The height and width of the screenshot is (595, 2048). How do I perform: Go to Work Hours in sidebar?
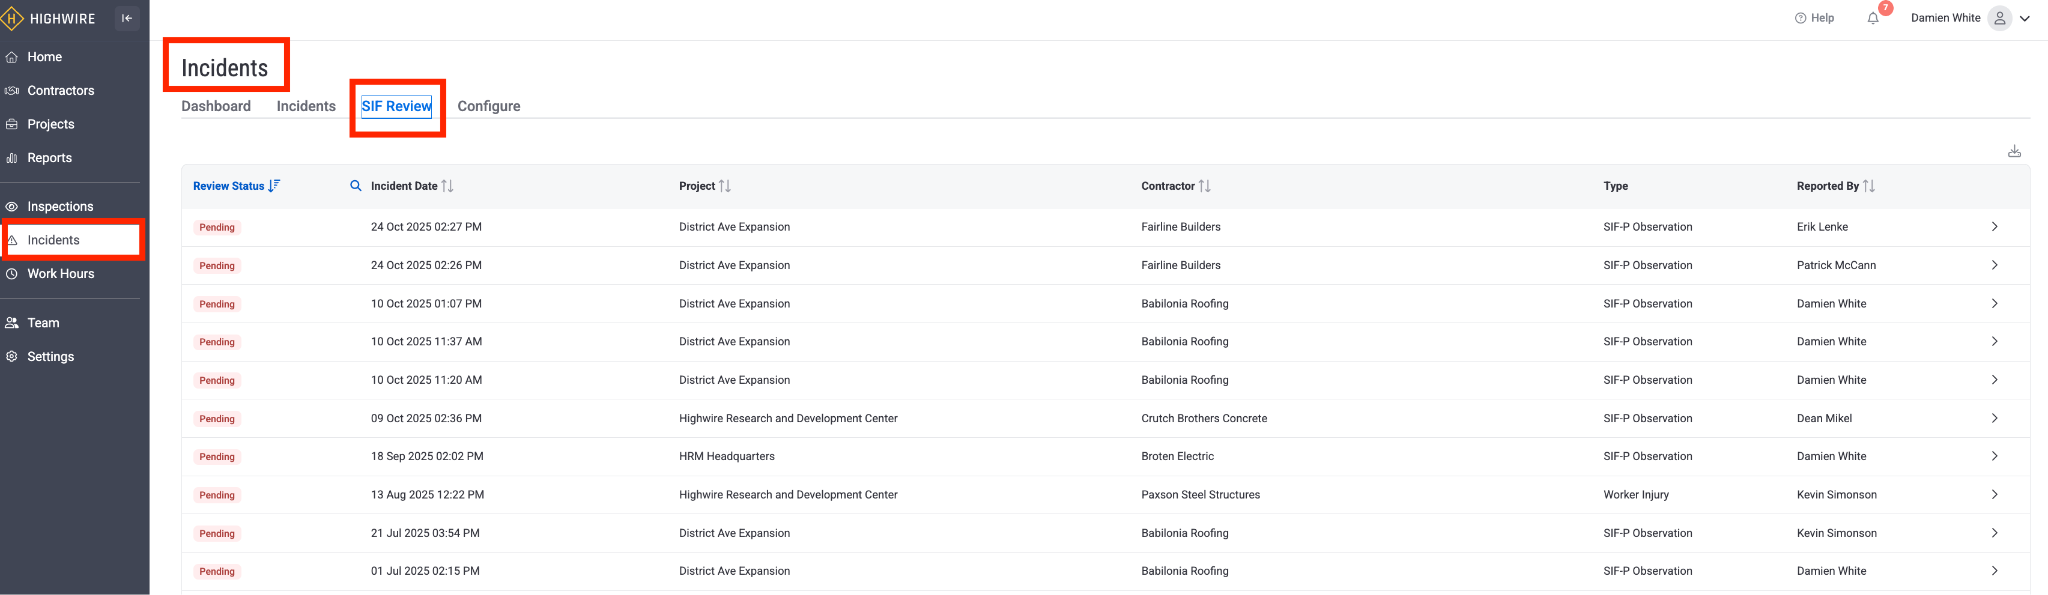(x=60, y=274)
